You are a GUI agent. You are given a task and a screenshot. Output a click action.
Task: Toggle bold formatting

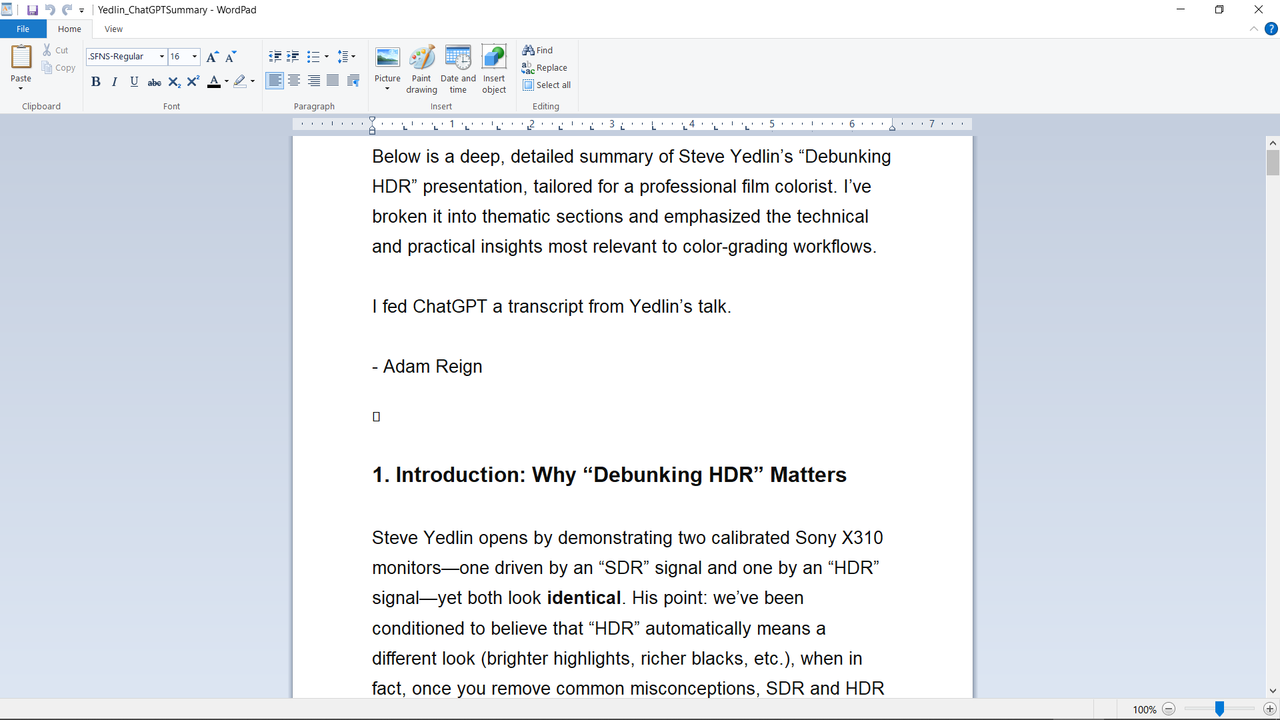point(96,82)
